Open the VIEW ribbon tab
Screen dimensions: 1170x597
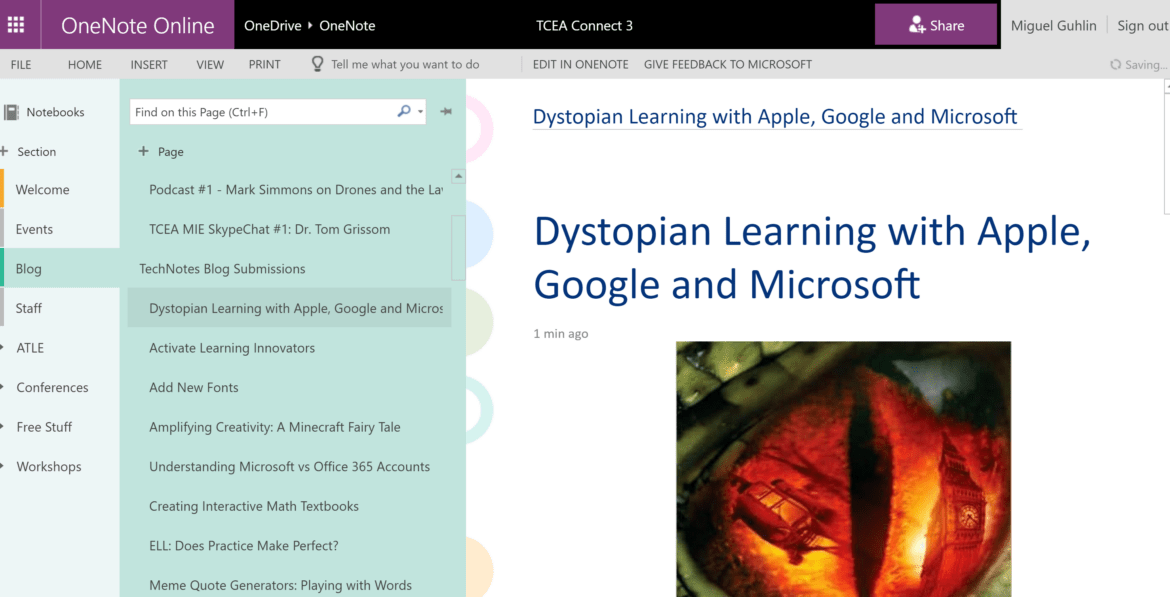[210, 64]
